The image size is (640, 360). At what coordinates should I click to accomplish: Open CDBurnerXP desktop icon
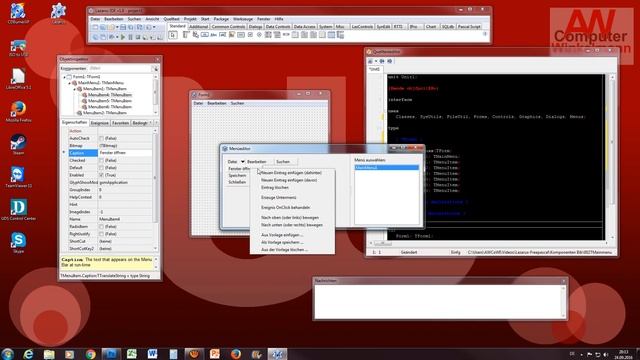click(18, 13)
